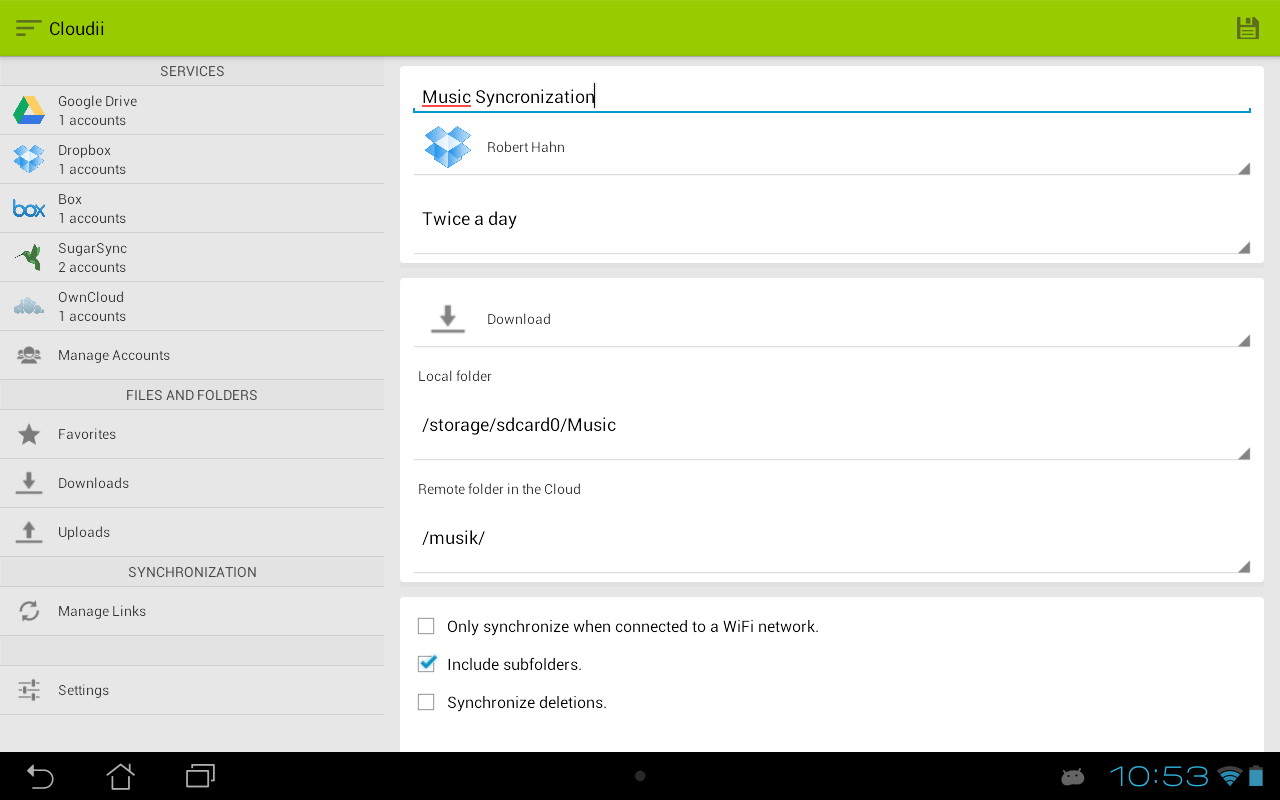Click the 'Include subfolders.' label text
This screenshot has height=800, width=1280.
click(x=514, y=665)
